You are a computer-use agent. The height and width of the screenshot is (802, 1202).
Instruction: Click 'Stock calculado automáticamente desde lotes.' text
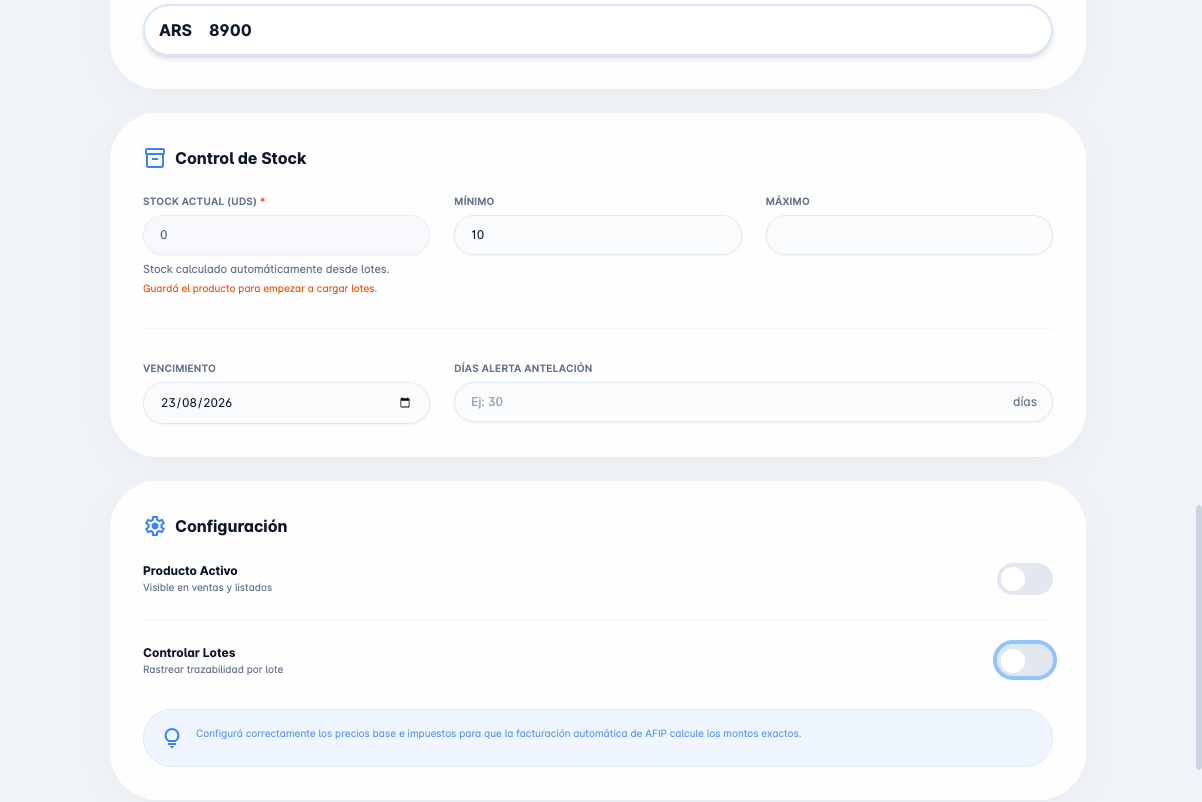coord(266,269)
